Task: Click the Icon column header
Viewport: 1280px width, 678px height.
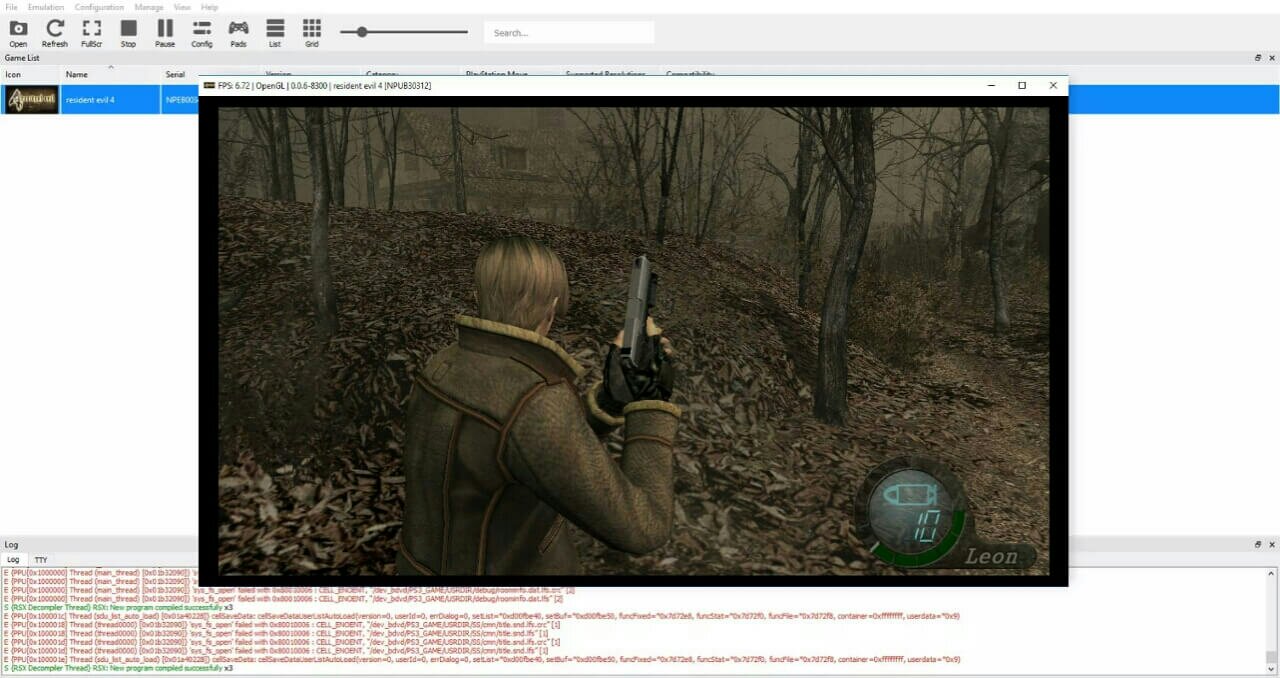Action: pos(31,74)
